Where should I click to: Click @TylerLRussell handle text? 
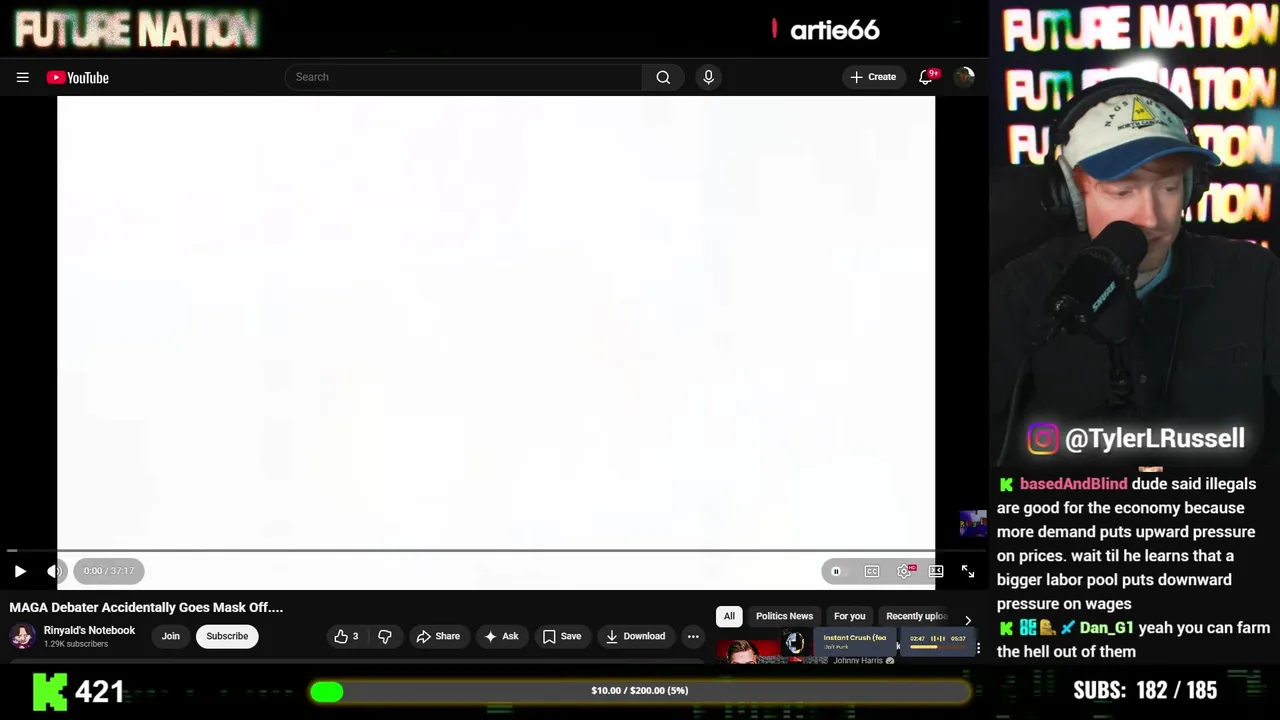click(1155, 438)
